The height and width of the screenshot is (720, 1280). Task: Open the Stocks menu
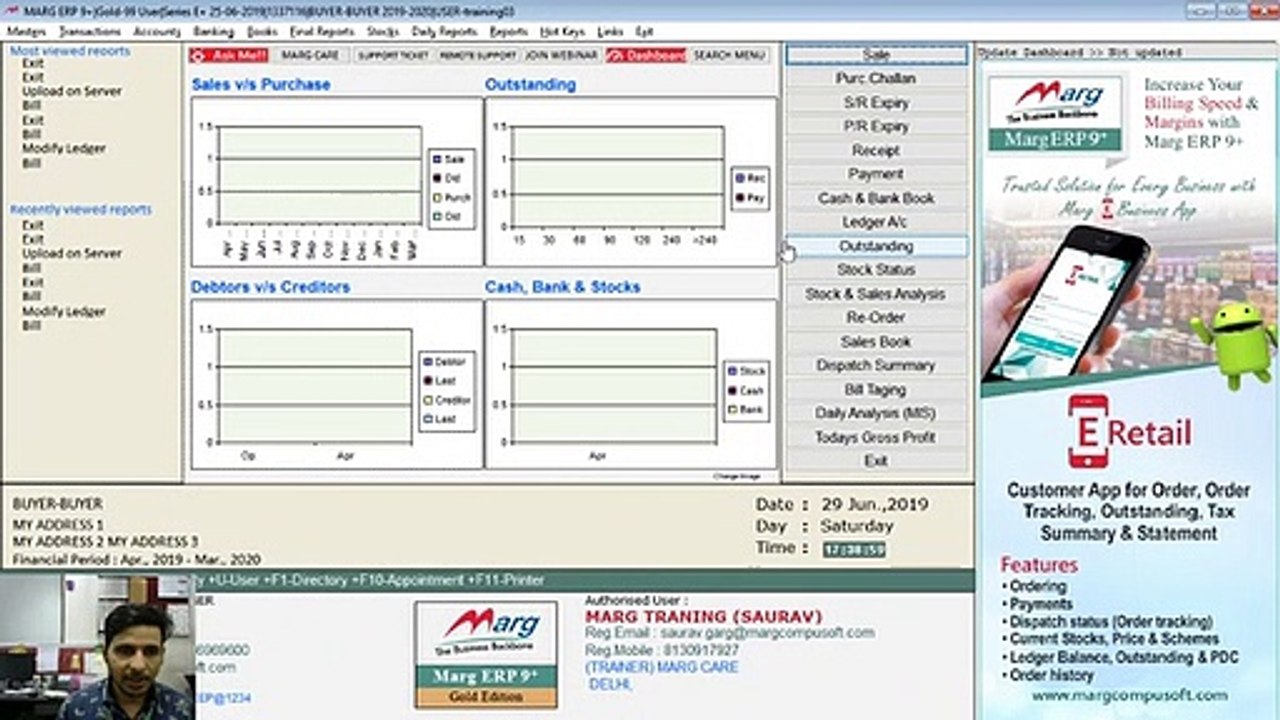coord(383,32)
